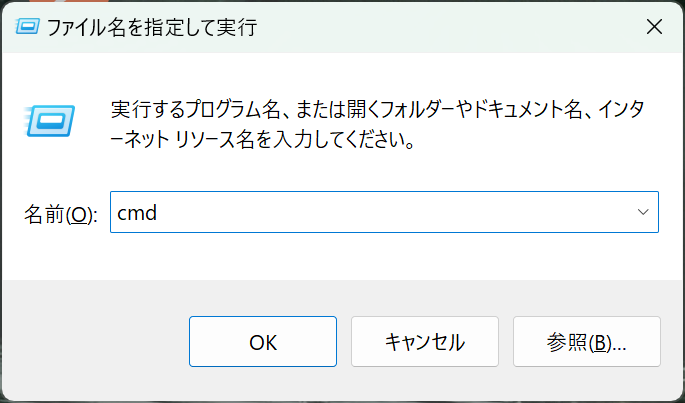The width and height of the screenshot is (685, 403).
Task: Expand the 名前 combo box history list
Action: pos(643,212)
